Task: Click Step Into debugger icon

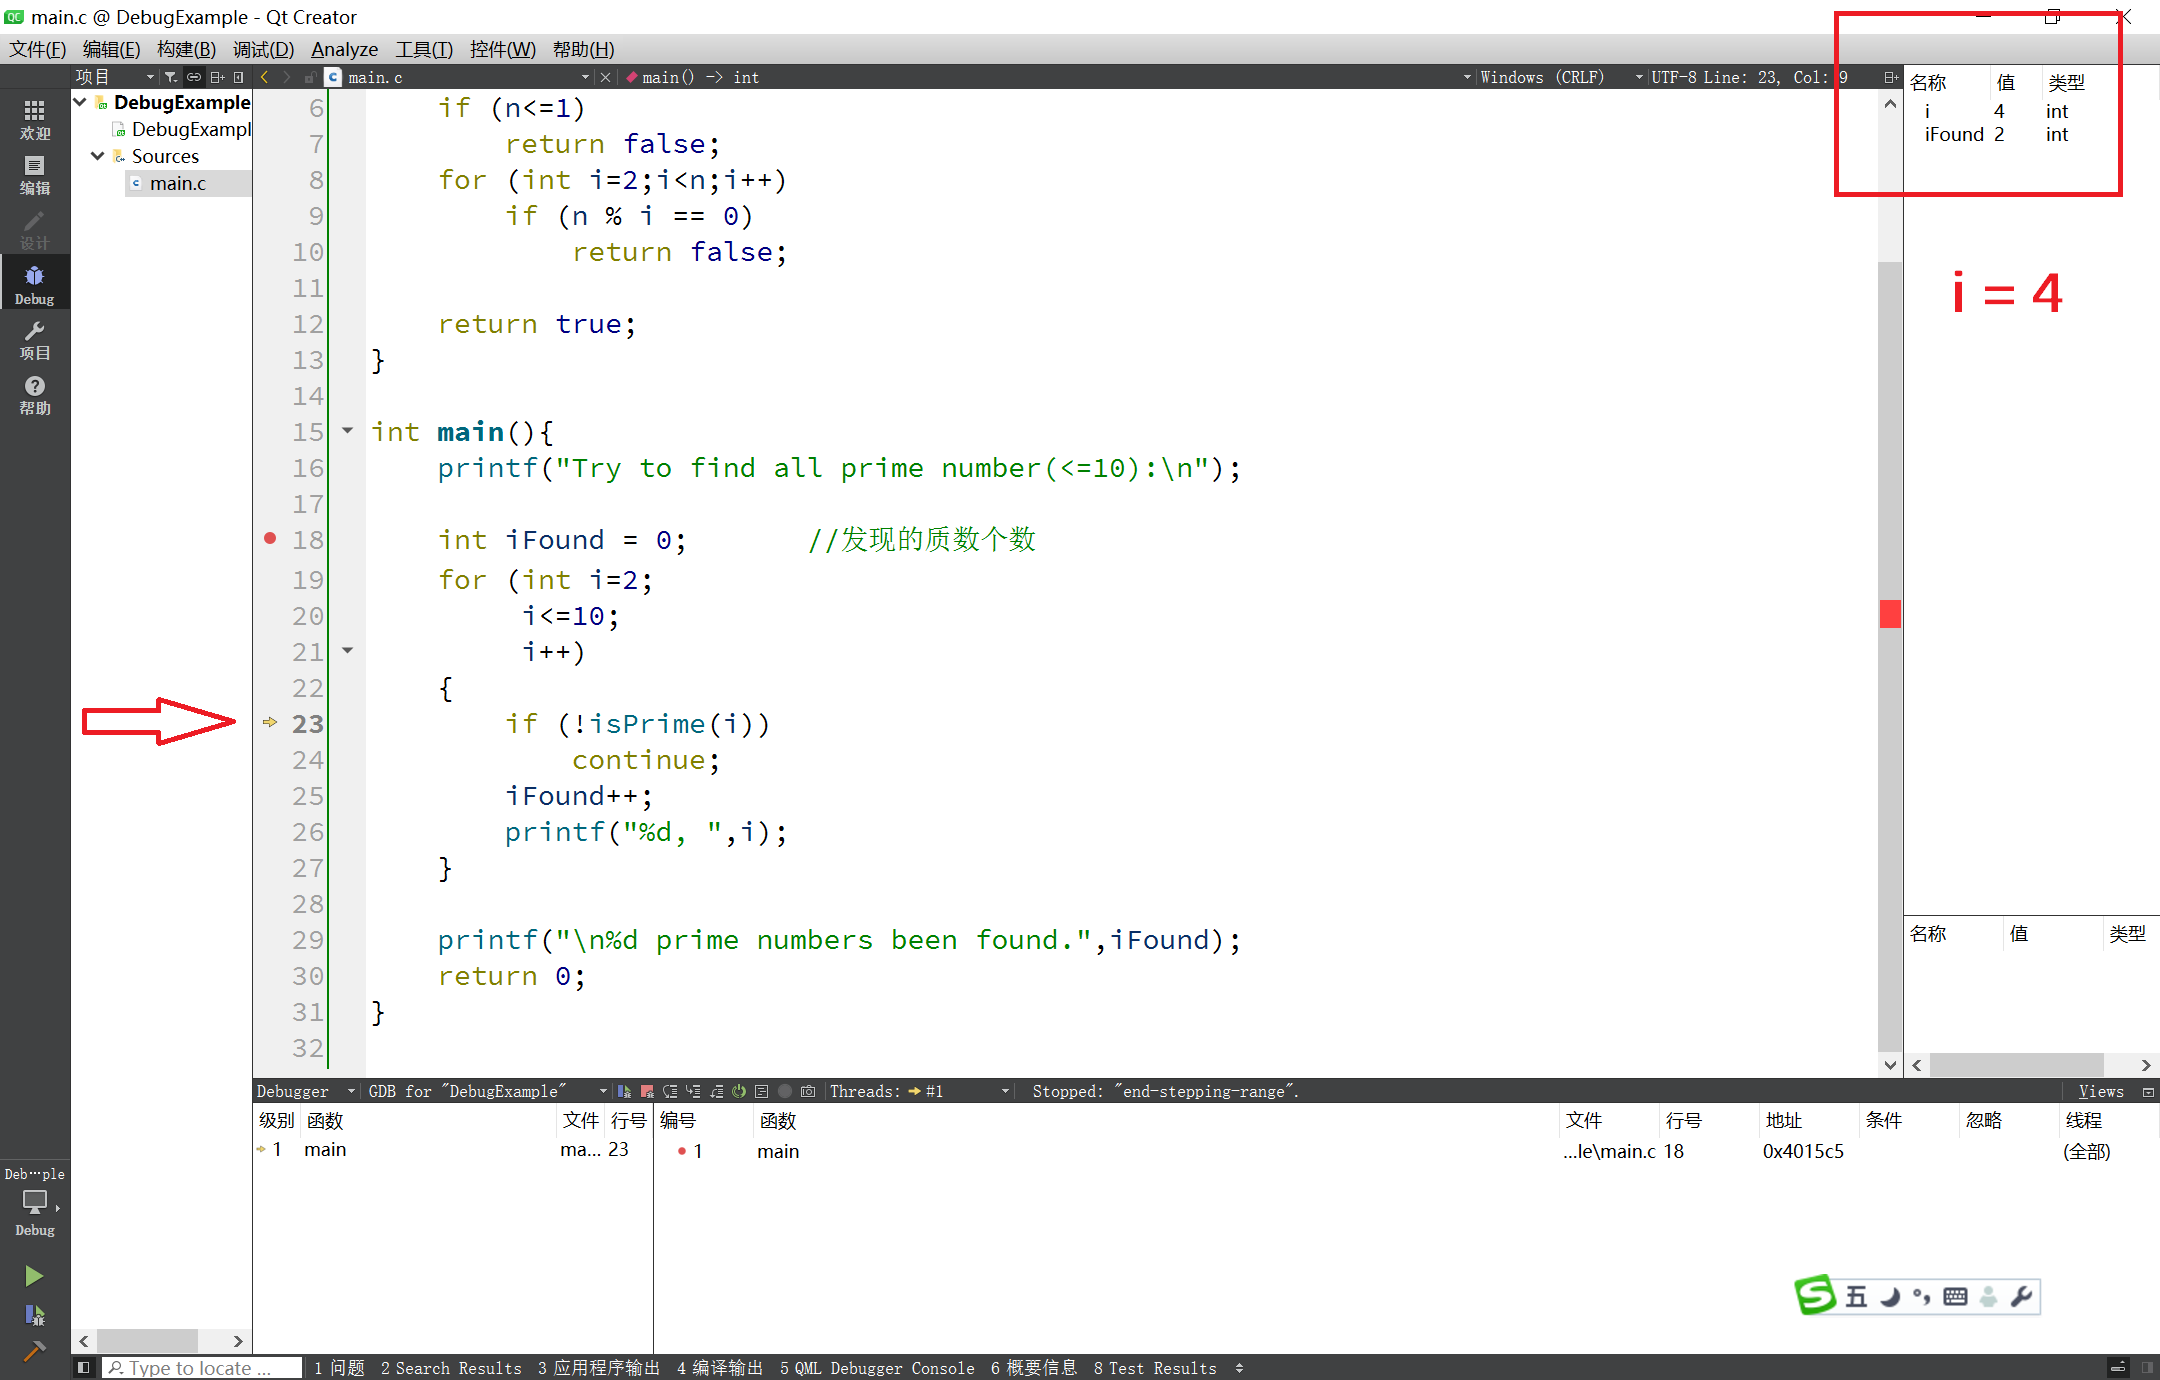Action: point(693,1091)
